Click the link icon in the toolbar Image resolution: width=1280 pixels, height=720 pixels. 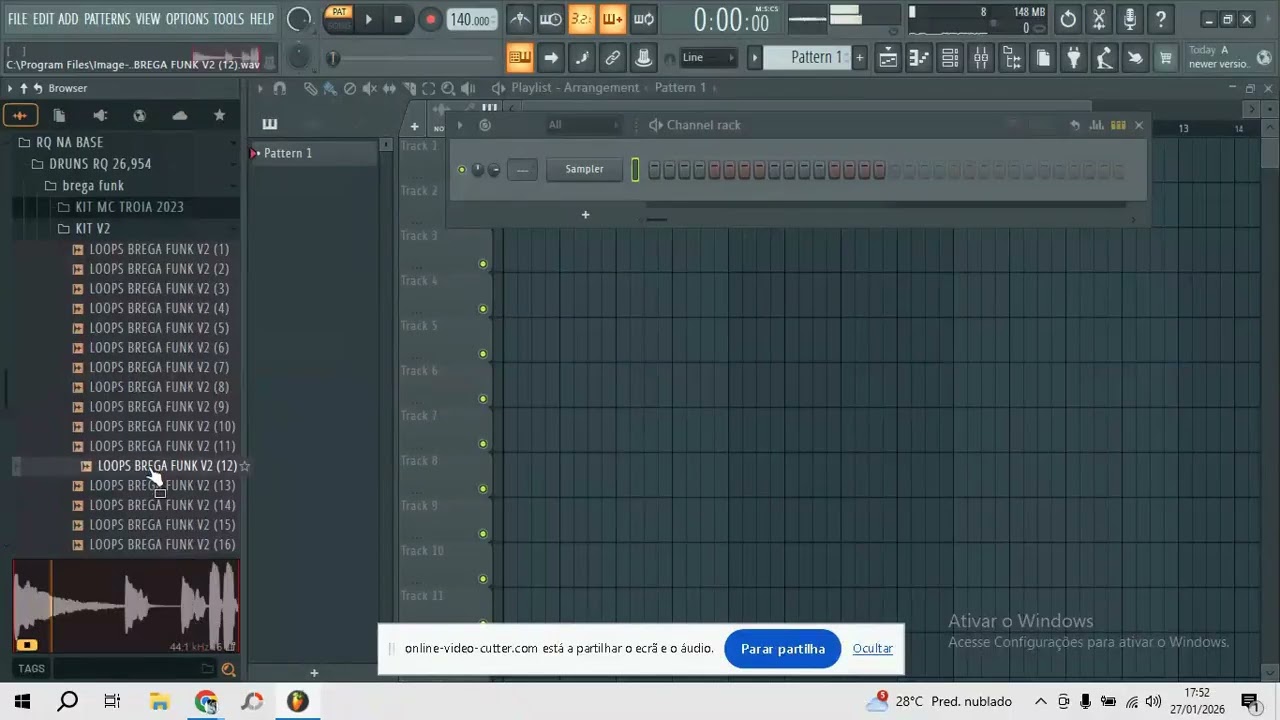point(613,59)
